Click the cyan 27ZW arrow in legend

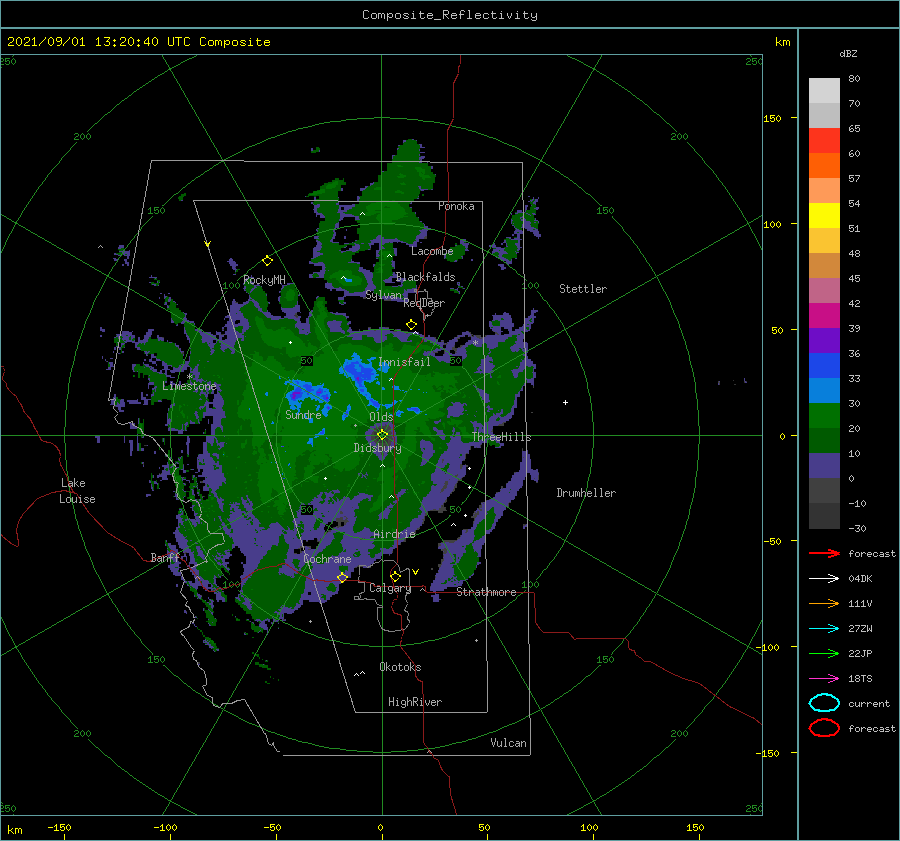pyautogui.click(x=824, y=629)
